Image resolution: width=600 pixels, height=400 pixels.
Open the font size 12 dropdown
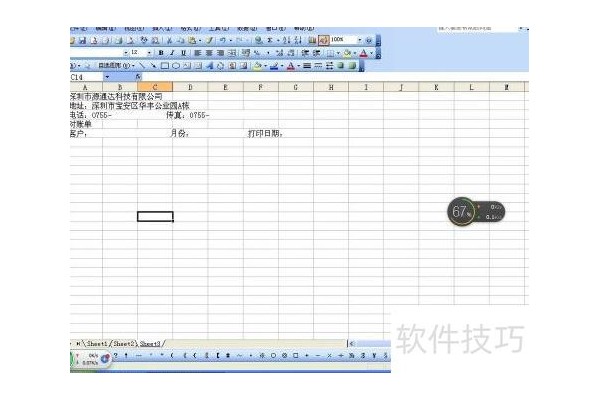(149, 53)
